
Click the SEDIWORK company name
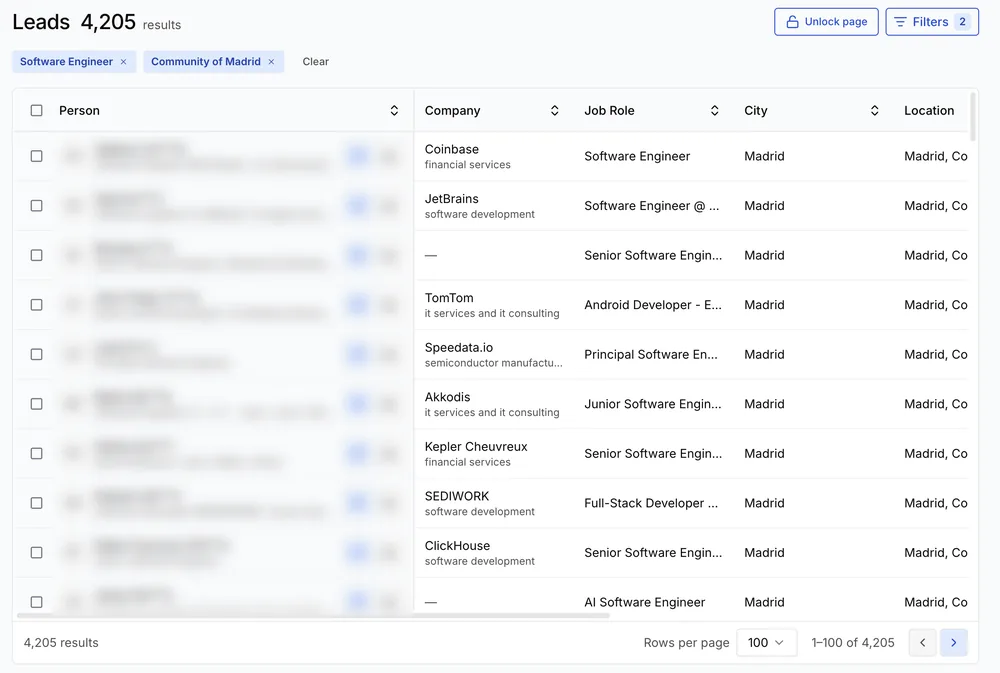pos(457,496)
